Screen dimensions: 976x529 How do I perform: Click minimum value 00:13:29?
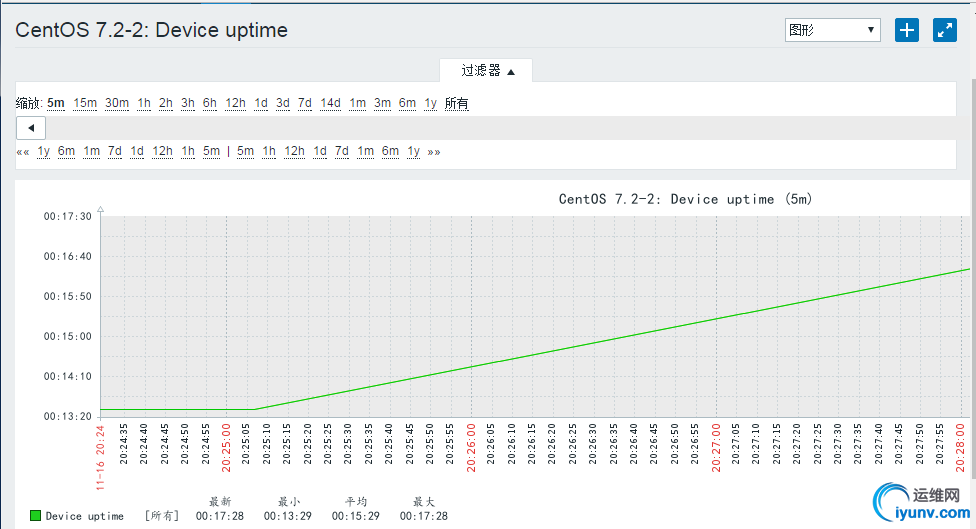tap(288, 516)
